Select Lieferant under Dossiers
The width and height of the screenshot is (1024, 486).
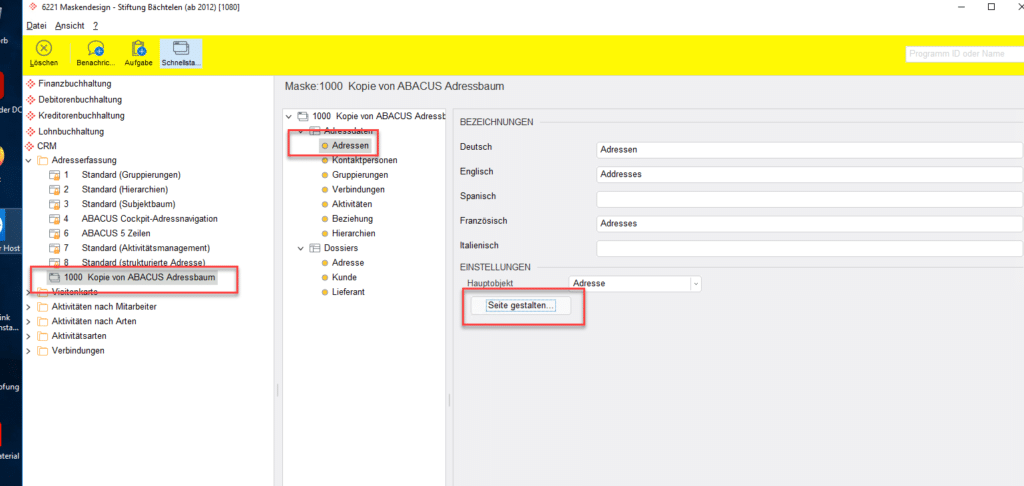point(350,291)
